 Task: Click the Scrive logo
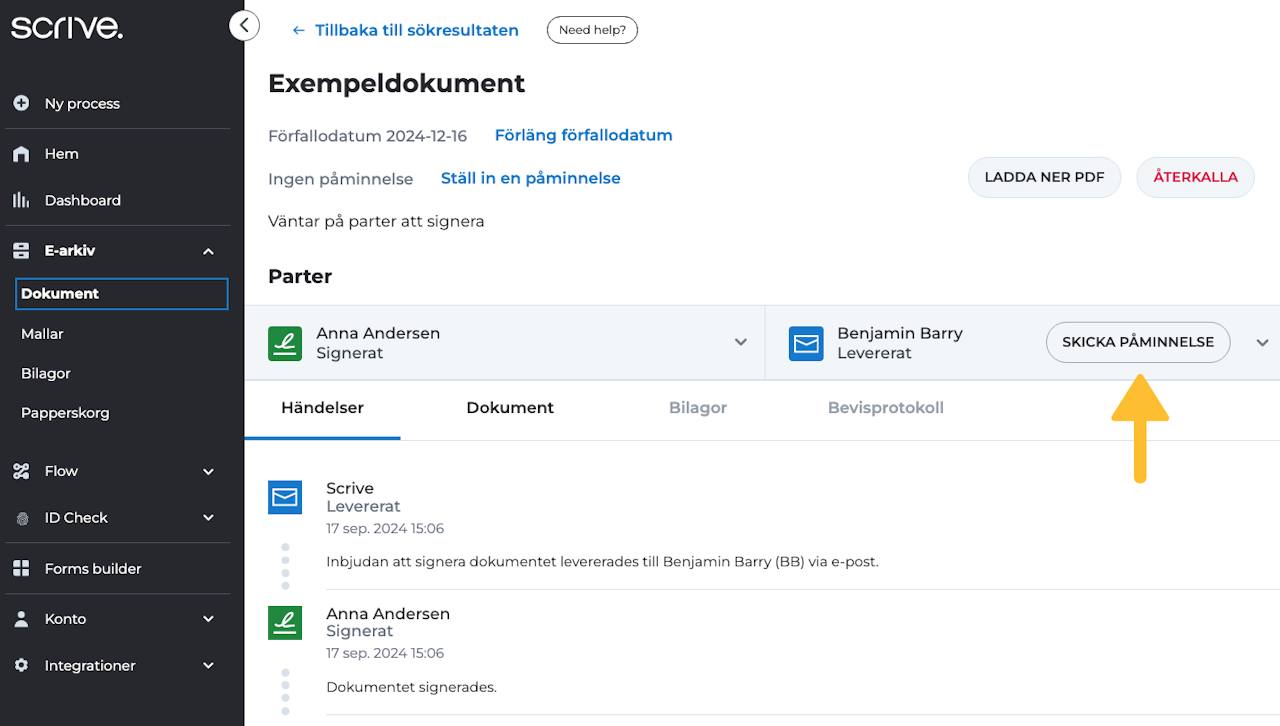pyautogui.click(x=67, y=27)
